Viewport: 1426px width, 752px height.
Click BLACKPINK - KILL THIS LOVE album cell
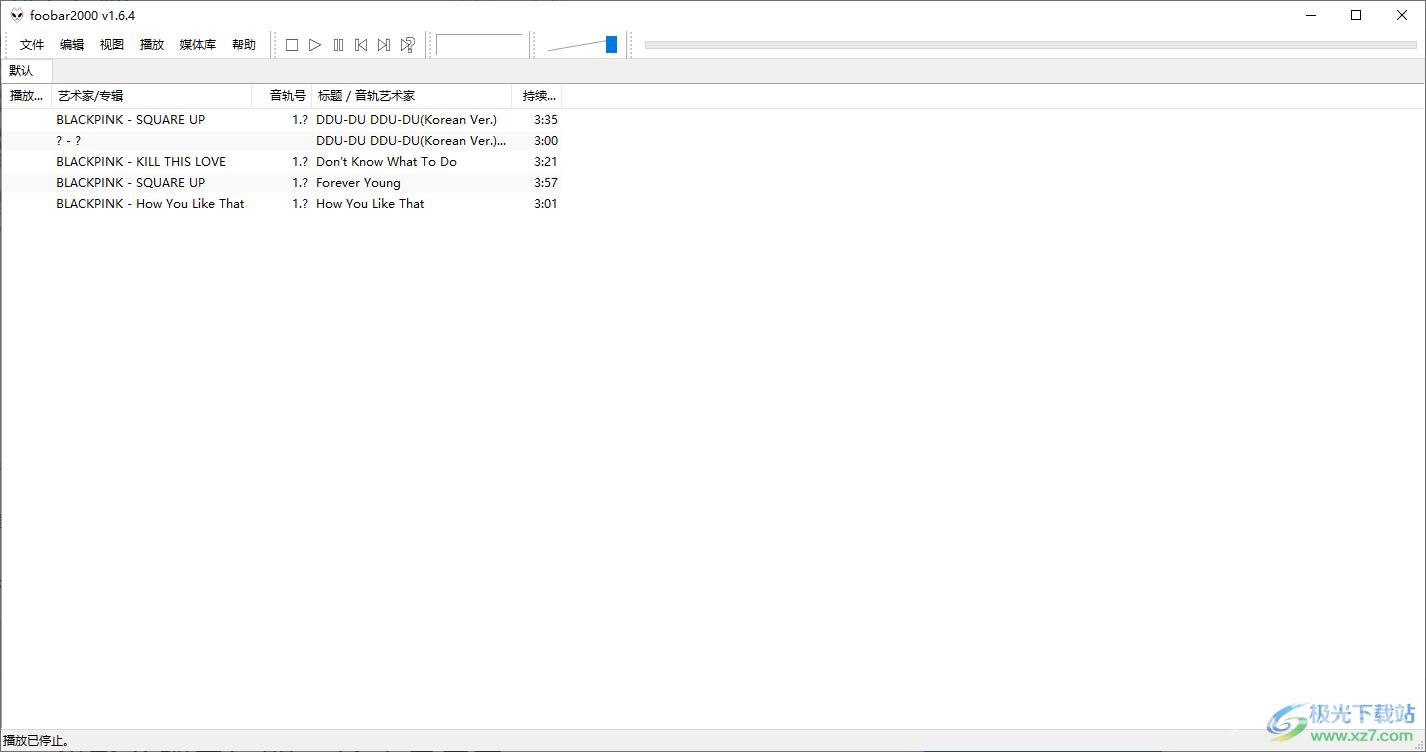click(141, 162)
